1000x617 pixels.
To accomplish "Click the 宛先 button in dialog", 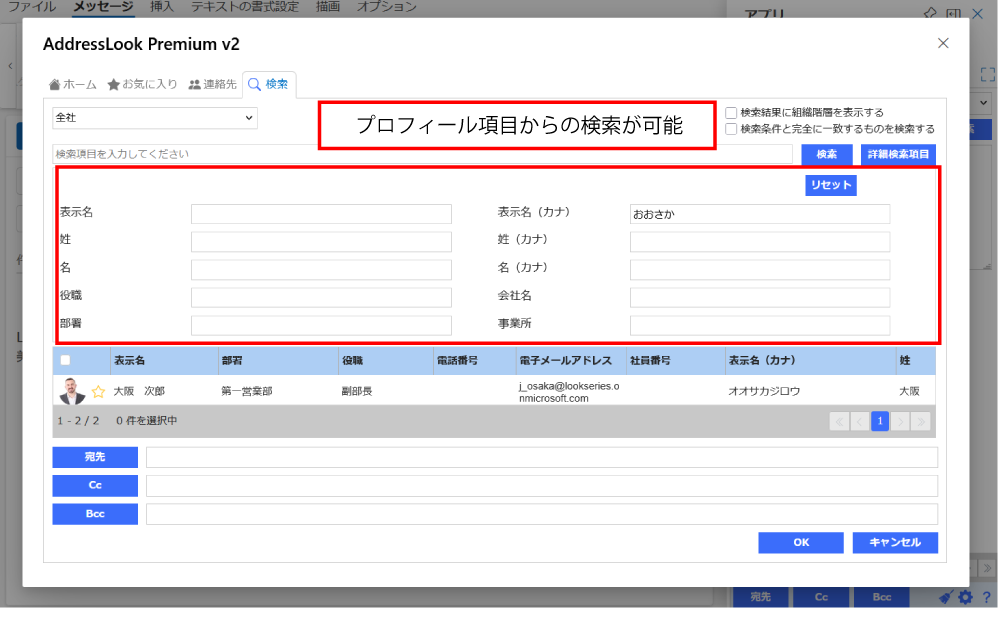I will [x=95, y=457].
